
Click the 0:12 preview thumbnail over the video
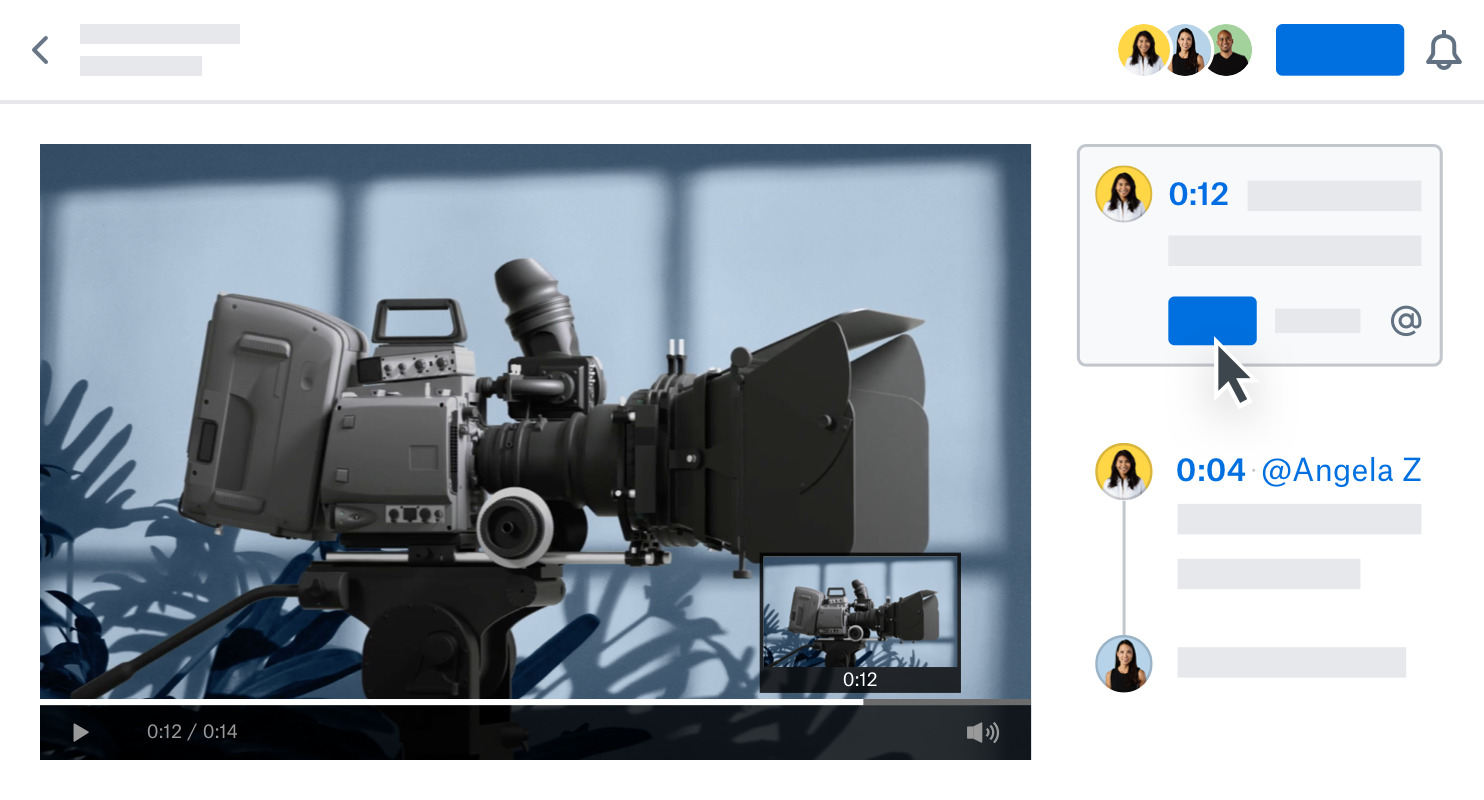pos(860,612)
